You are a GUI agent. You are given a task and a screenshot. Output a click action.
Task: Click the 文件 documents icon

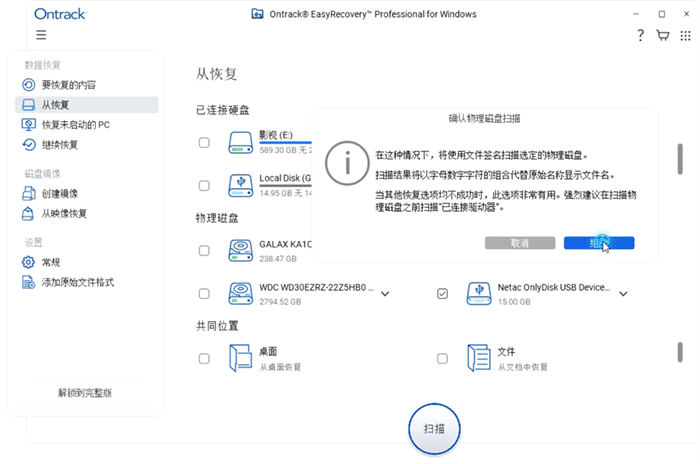coord(479,358)
